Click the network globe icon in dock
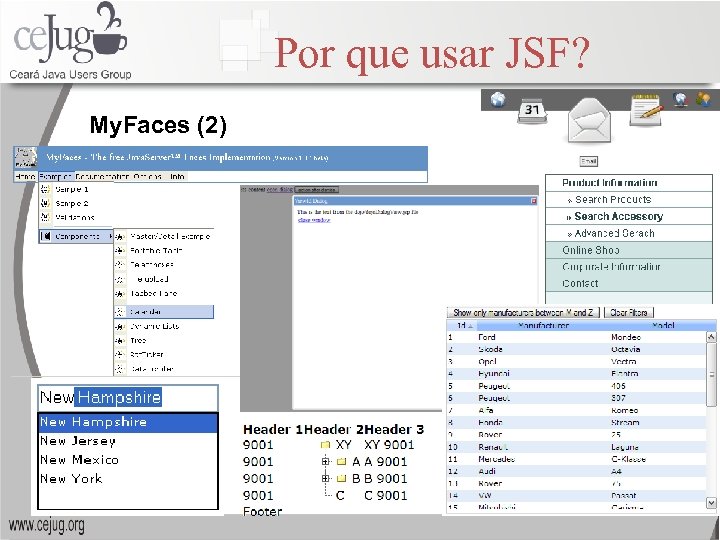 681,99
